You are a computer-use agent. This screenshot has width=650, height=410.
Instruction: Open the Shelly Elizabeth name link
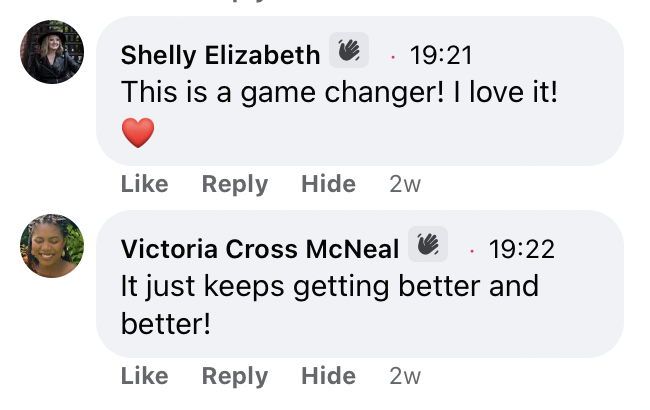(220, 55)
